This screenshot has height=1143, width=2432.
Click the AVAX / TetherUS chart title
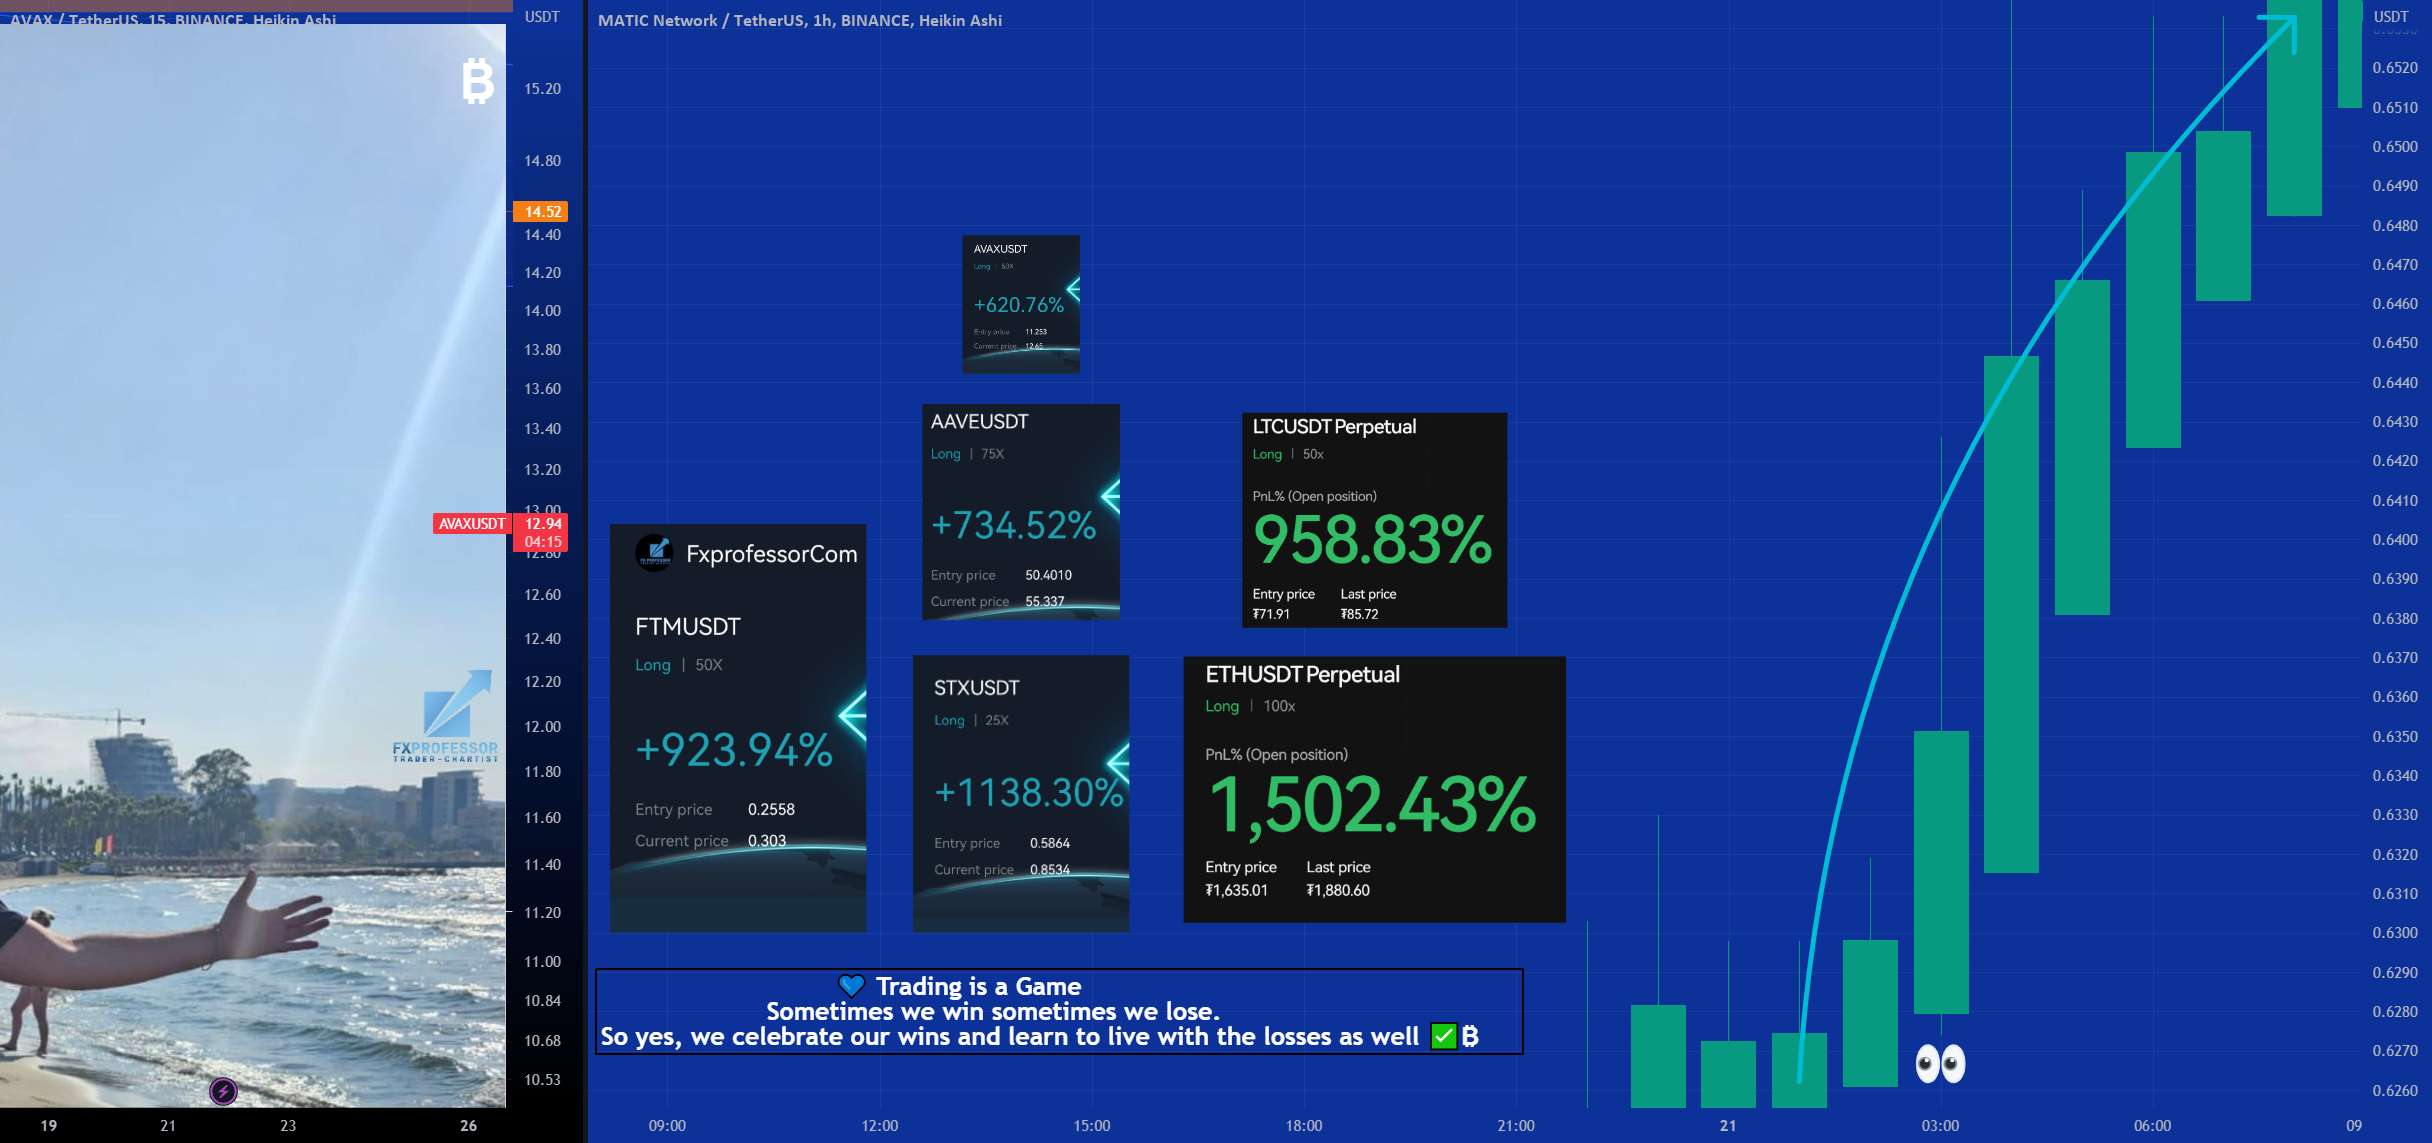(172, 18)
